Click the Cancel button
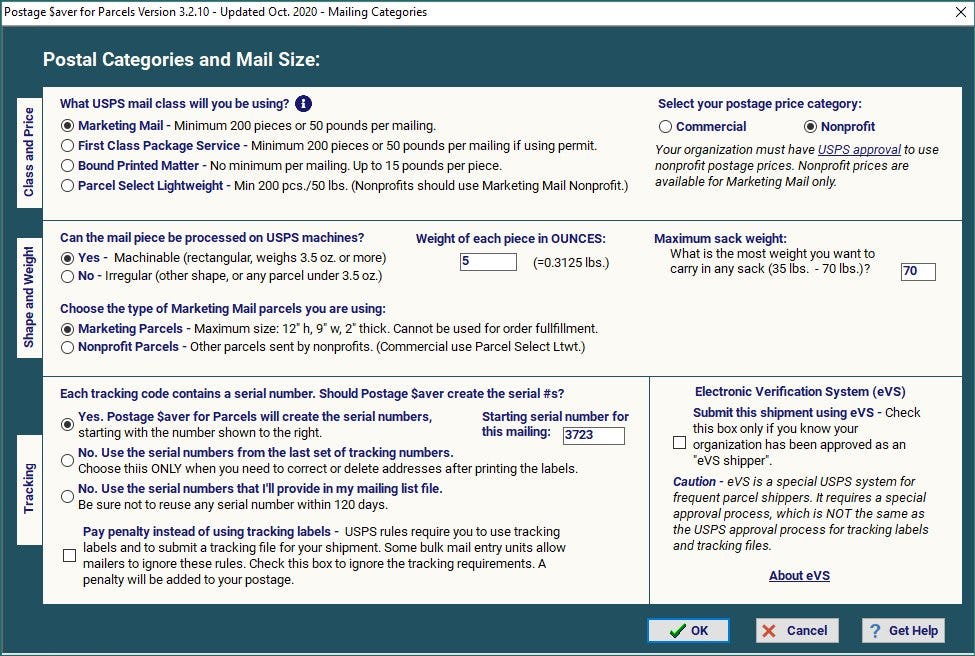This screenshot has height=656, width=975. point(797,631)
